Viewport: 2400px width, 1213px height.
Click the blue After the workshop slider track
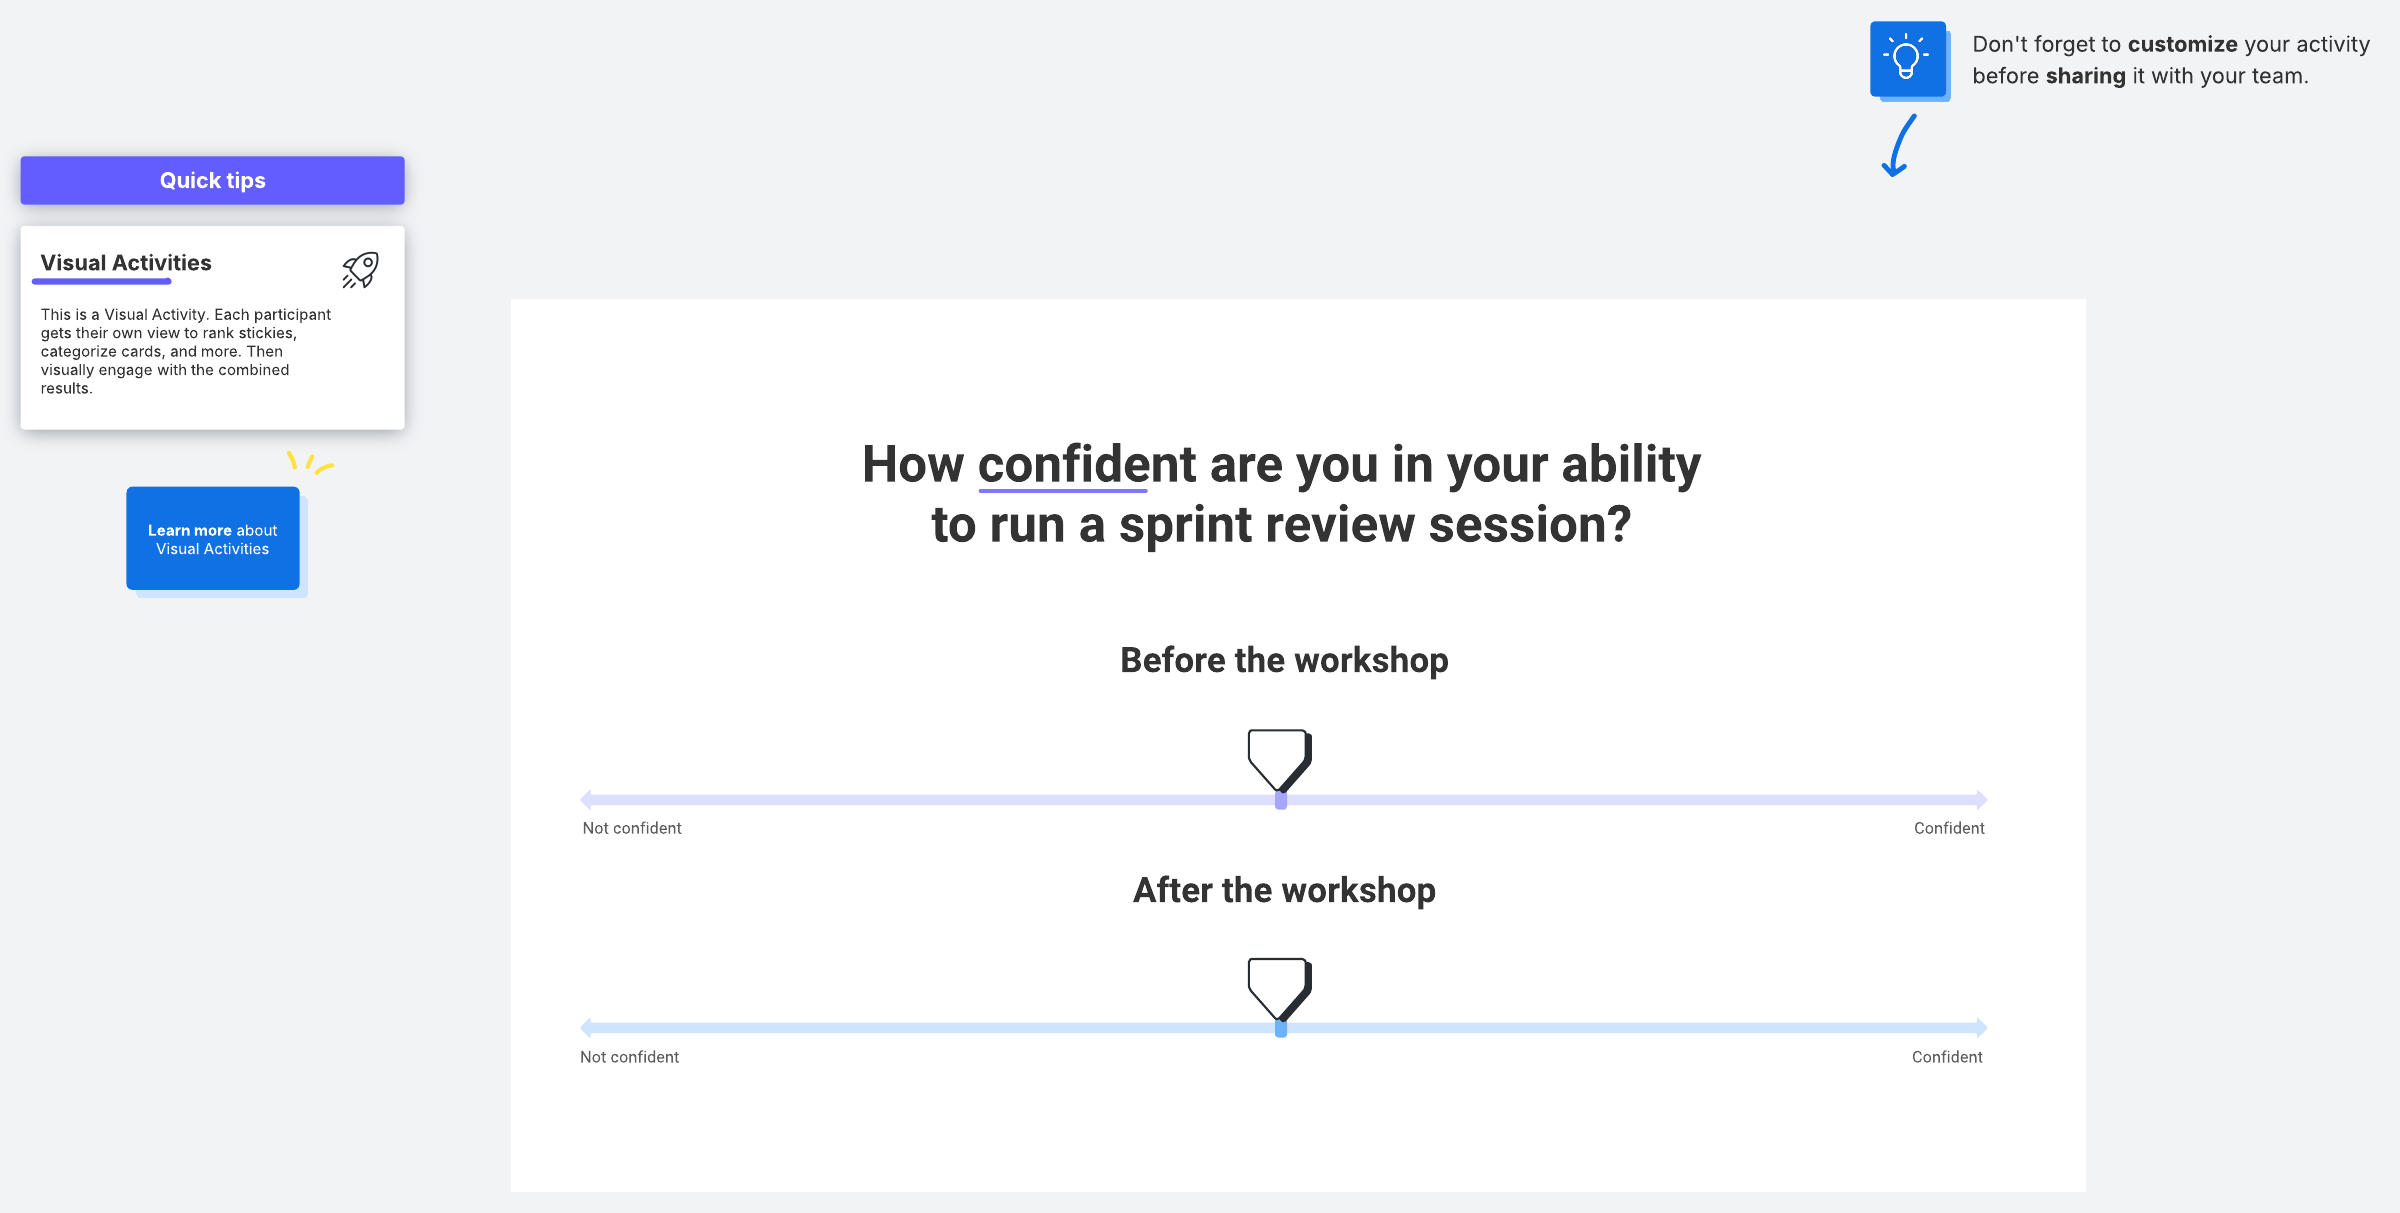(x=900, y=1027)
